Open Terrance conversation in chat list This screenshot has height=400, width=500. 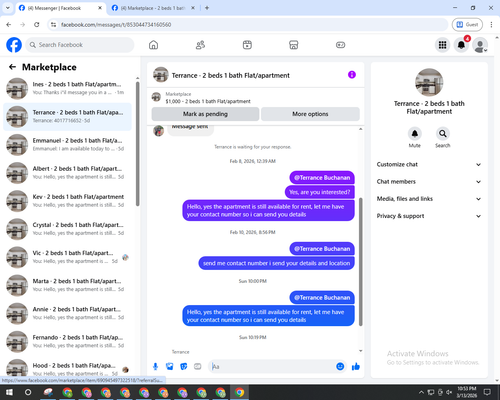point(67,116)
